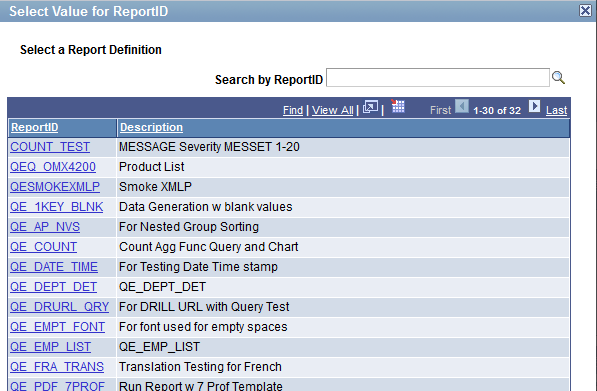597x391 pixels.
Task: Click 'Translation Testing for French' text
Action: click(200, 367)
